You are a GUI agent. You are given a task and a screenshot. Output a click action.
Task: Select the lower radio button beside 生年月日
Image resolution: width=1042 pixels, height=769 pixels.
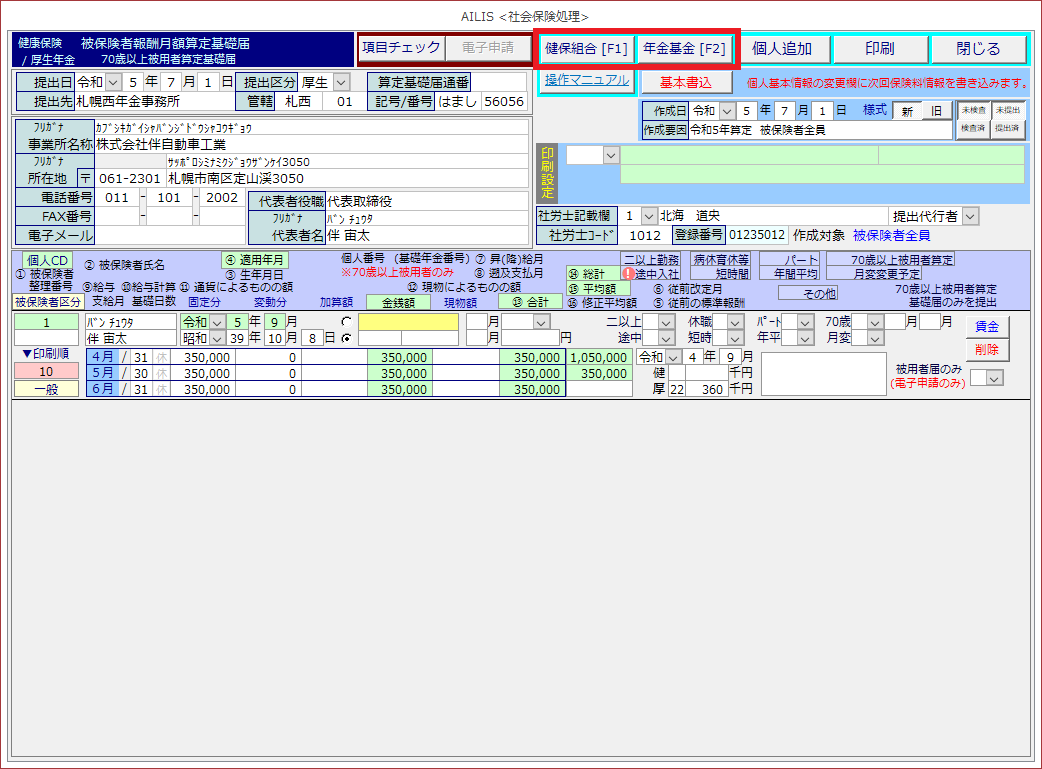pos(346,338)
